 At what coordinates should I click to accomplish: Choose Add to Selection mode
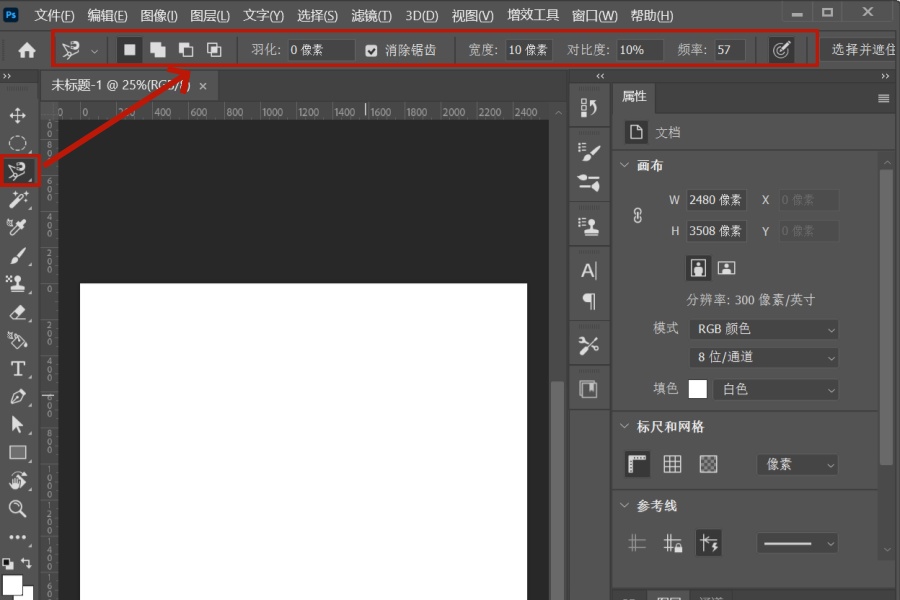point(158,50)
